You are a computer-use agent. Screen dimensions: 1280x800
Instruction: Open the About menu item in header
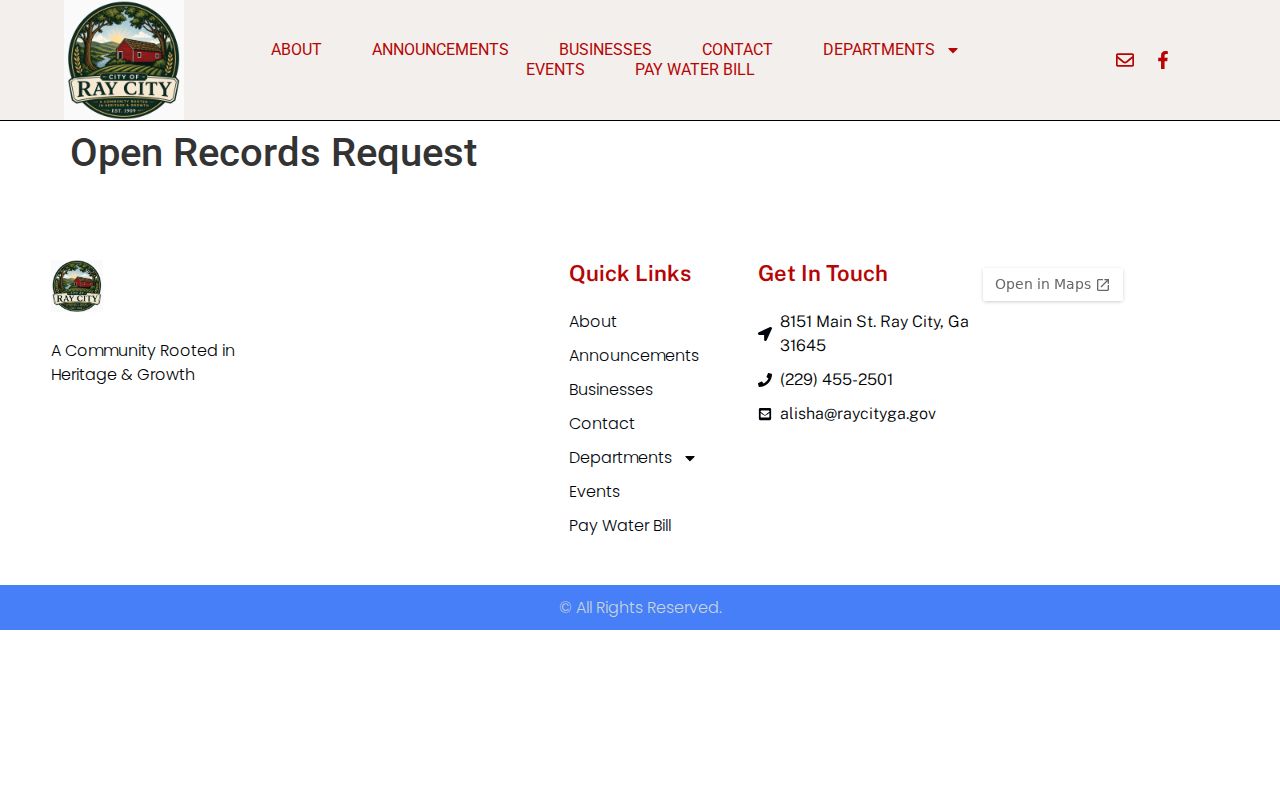(x=296, y=50)
